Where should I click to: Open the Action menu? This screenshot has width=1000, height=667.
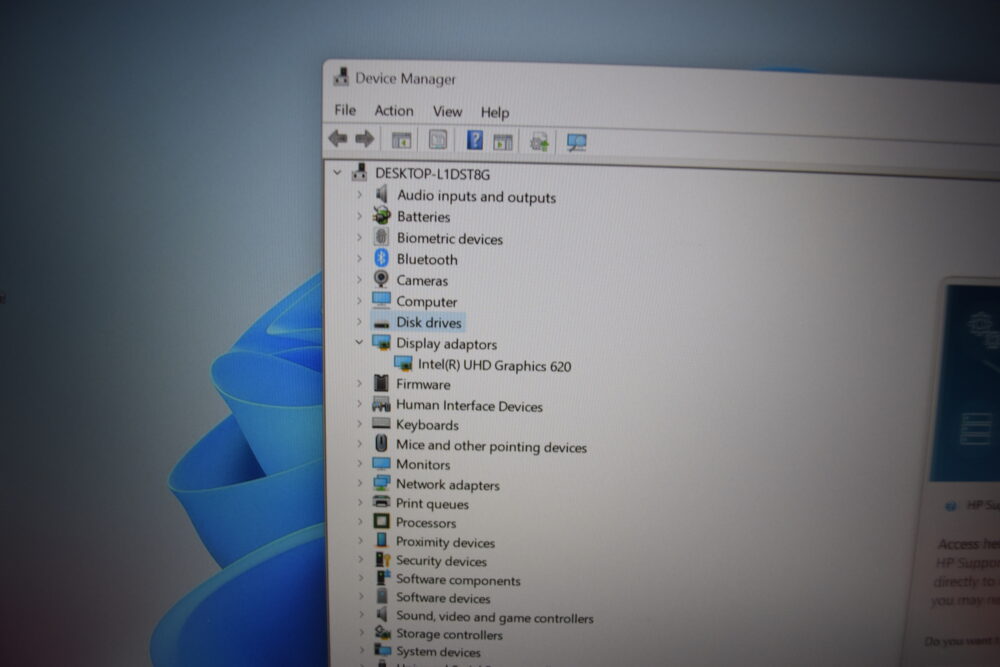pos(393,110)
